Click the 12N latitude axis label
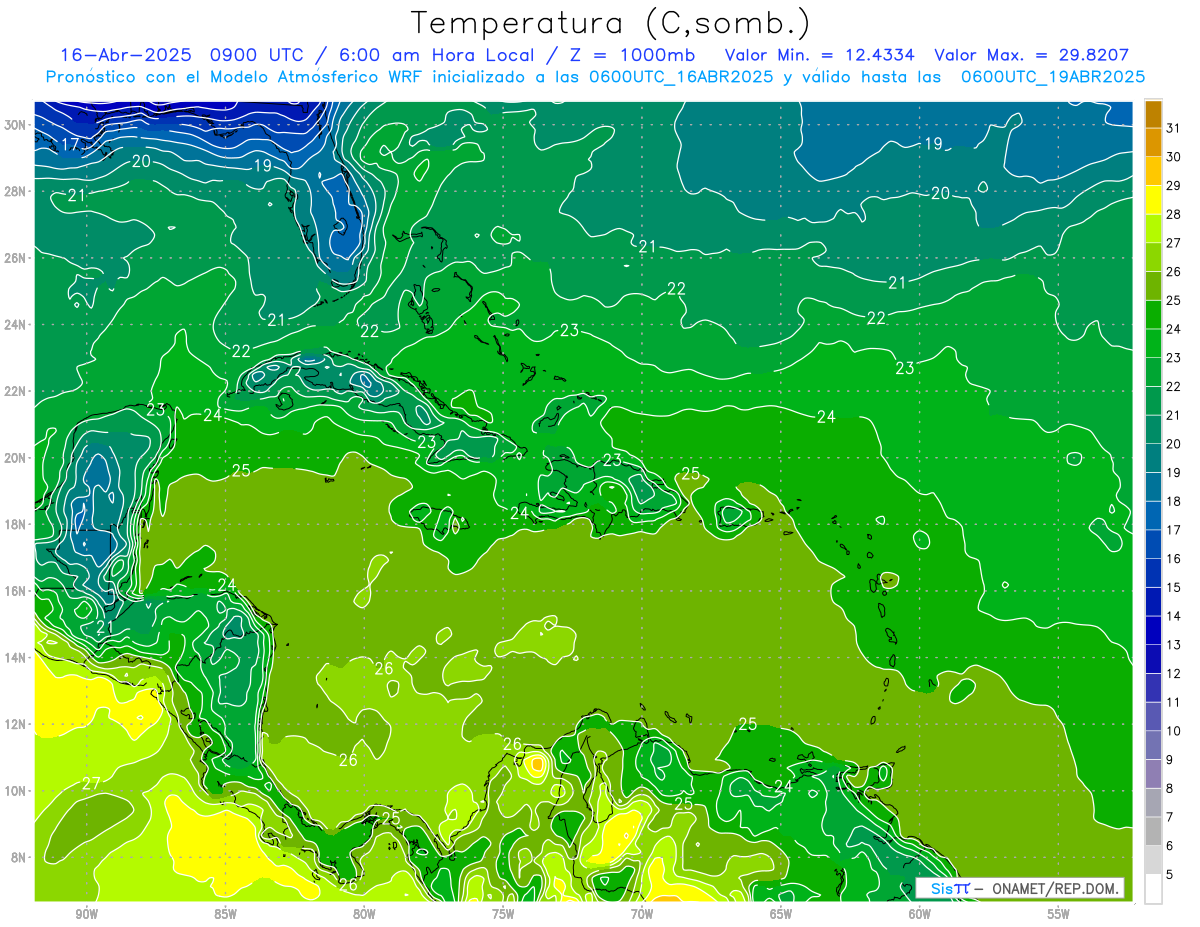 [x=15, y=723]
